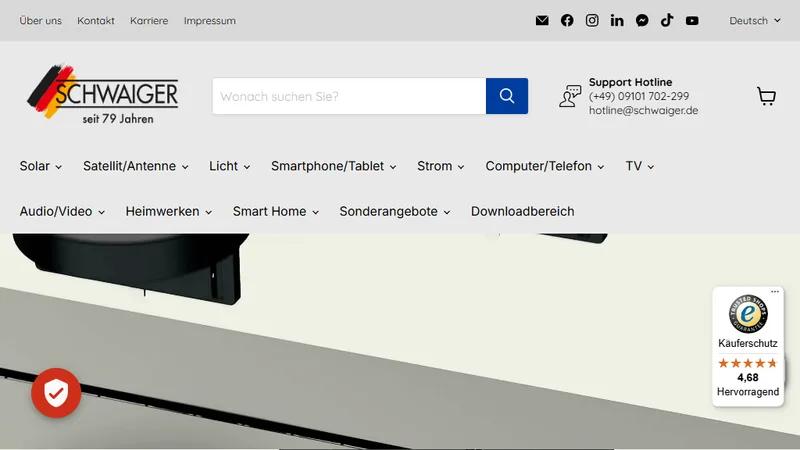Open the Trusted Shops widget three-dot menu
The image size is (800, 450).
(x=775, y=292)
